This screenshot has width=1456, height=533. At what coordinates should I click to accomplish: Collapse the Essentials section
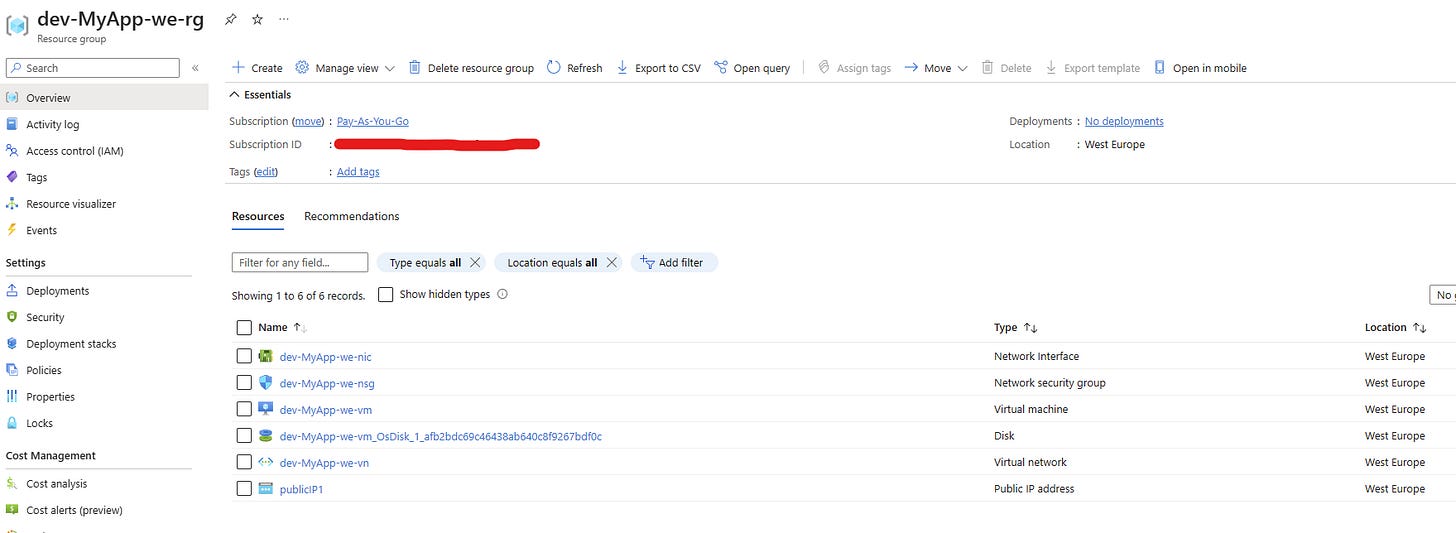pos(260,95)
